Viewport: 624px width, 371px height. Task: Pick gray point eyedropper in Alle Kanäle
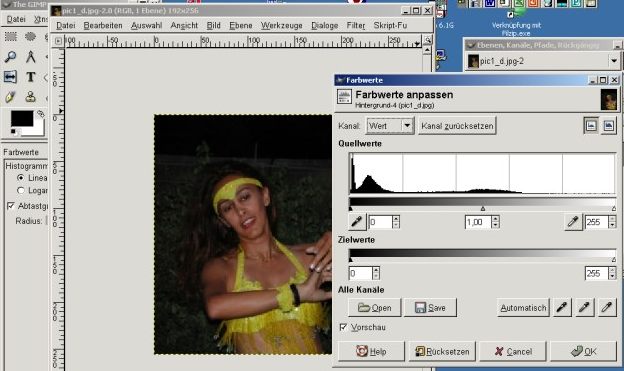pos(584,307)
